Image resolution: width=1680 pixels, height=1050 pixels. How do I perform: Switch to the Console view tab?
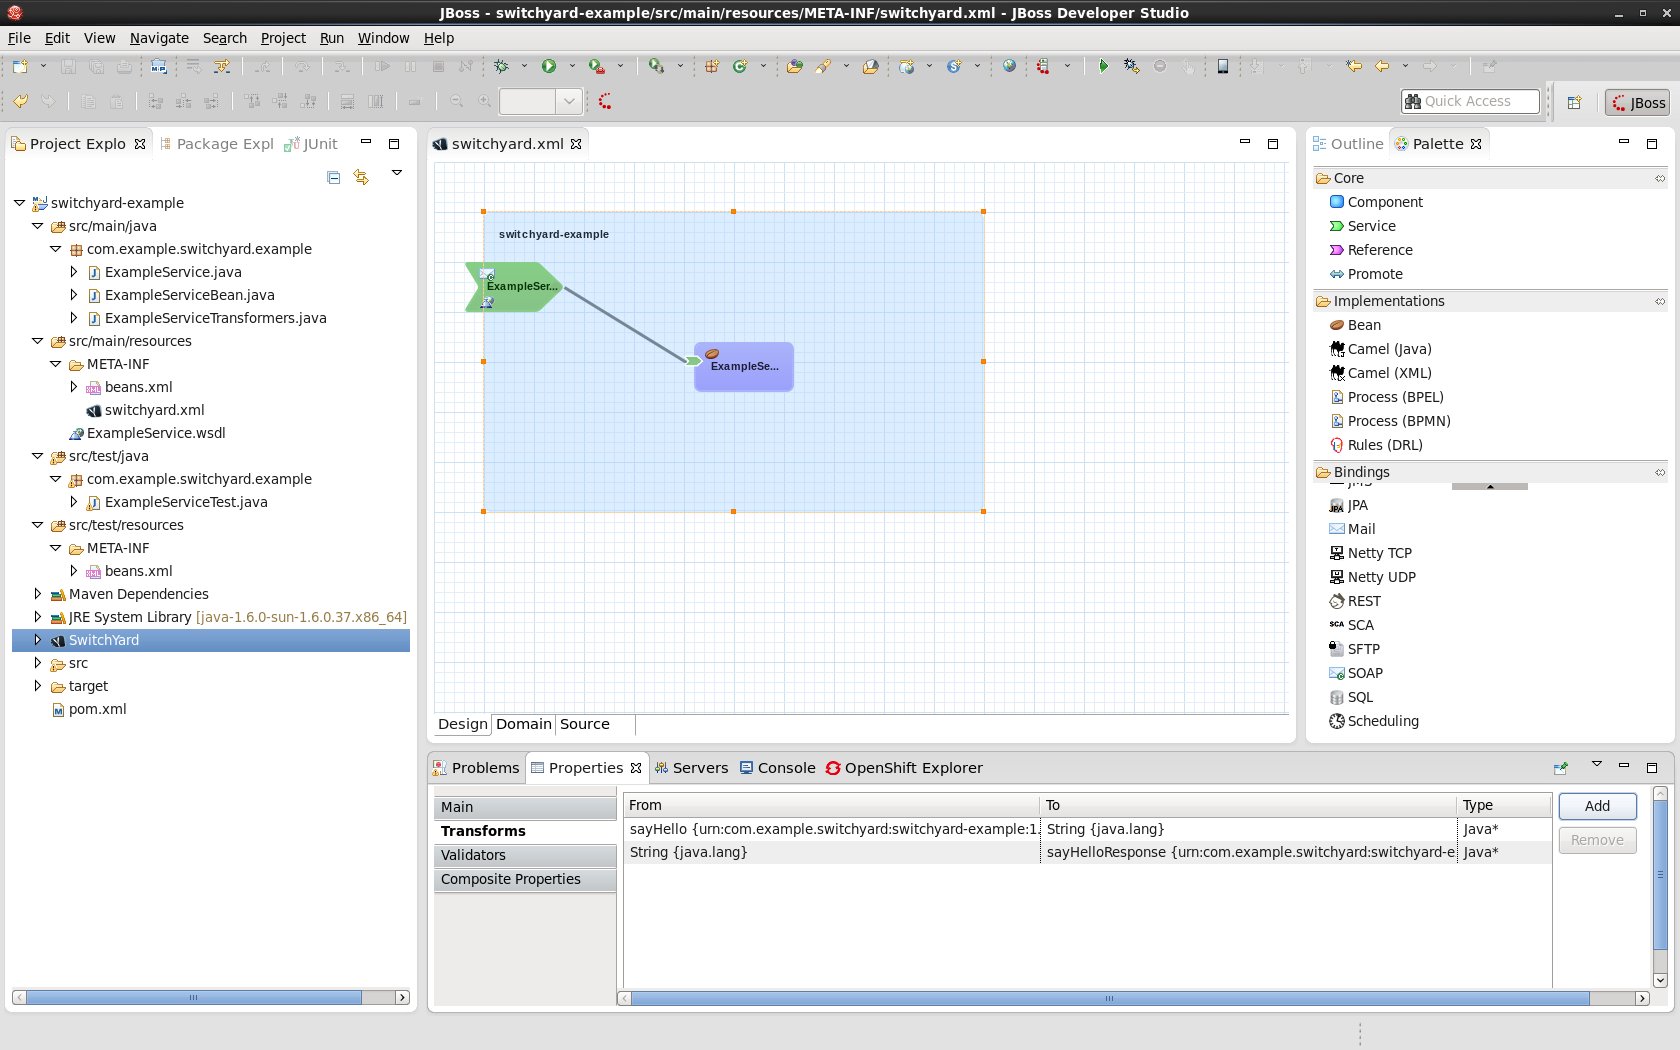[777, 768]
